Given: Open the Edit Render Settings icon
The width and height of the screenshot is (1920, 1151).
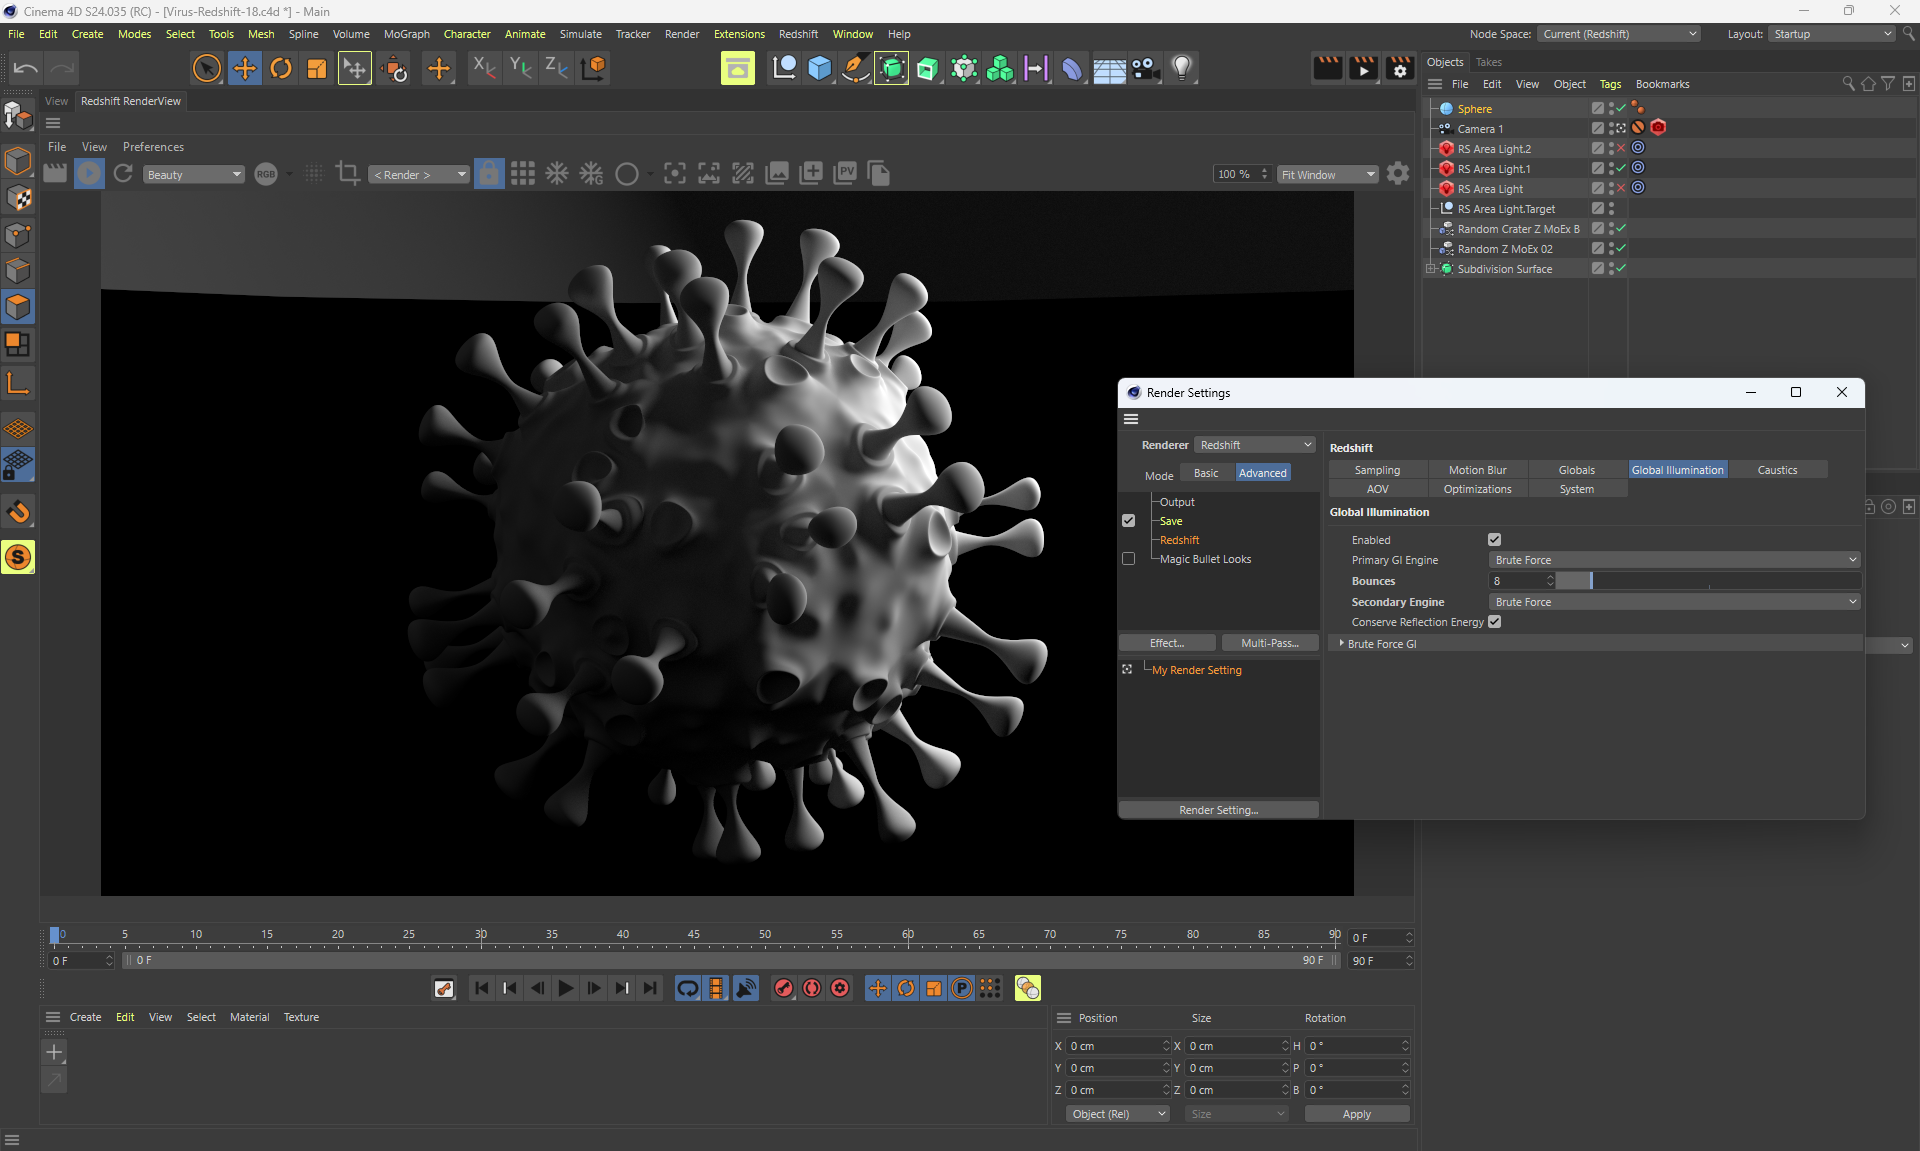Looking at the screenshot, I should [1399, 68].
